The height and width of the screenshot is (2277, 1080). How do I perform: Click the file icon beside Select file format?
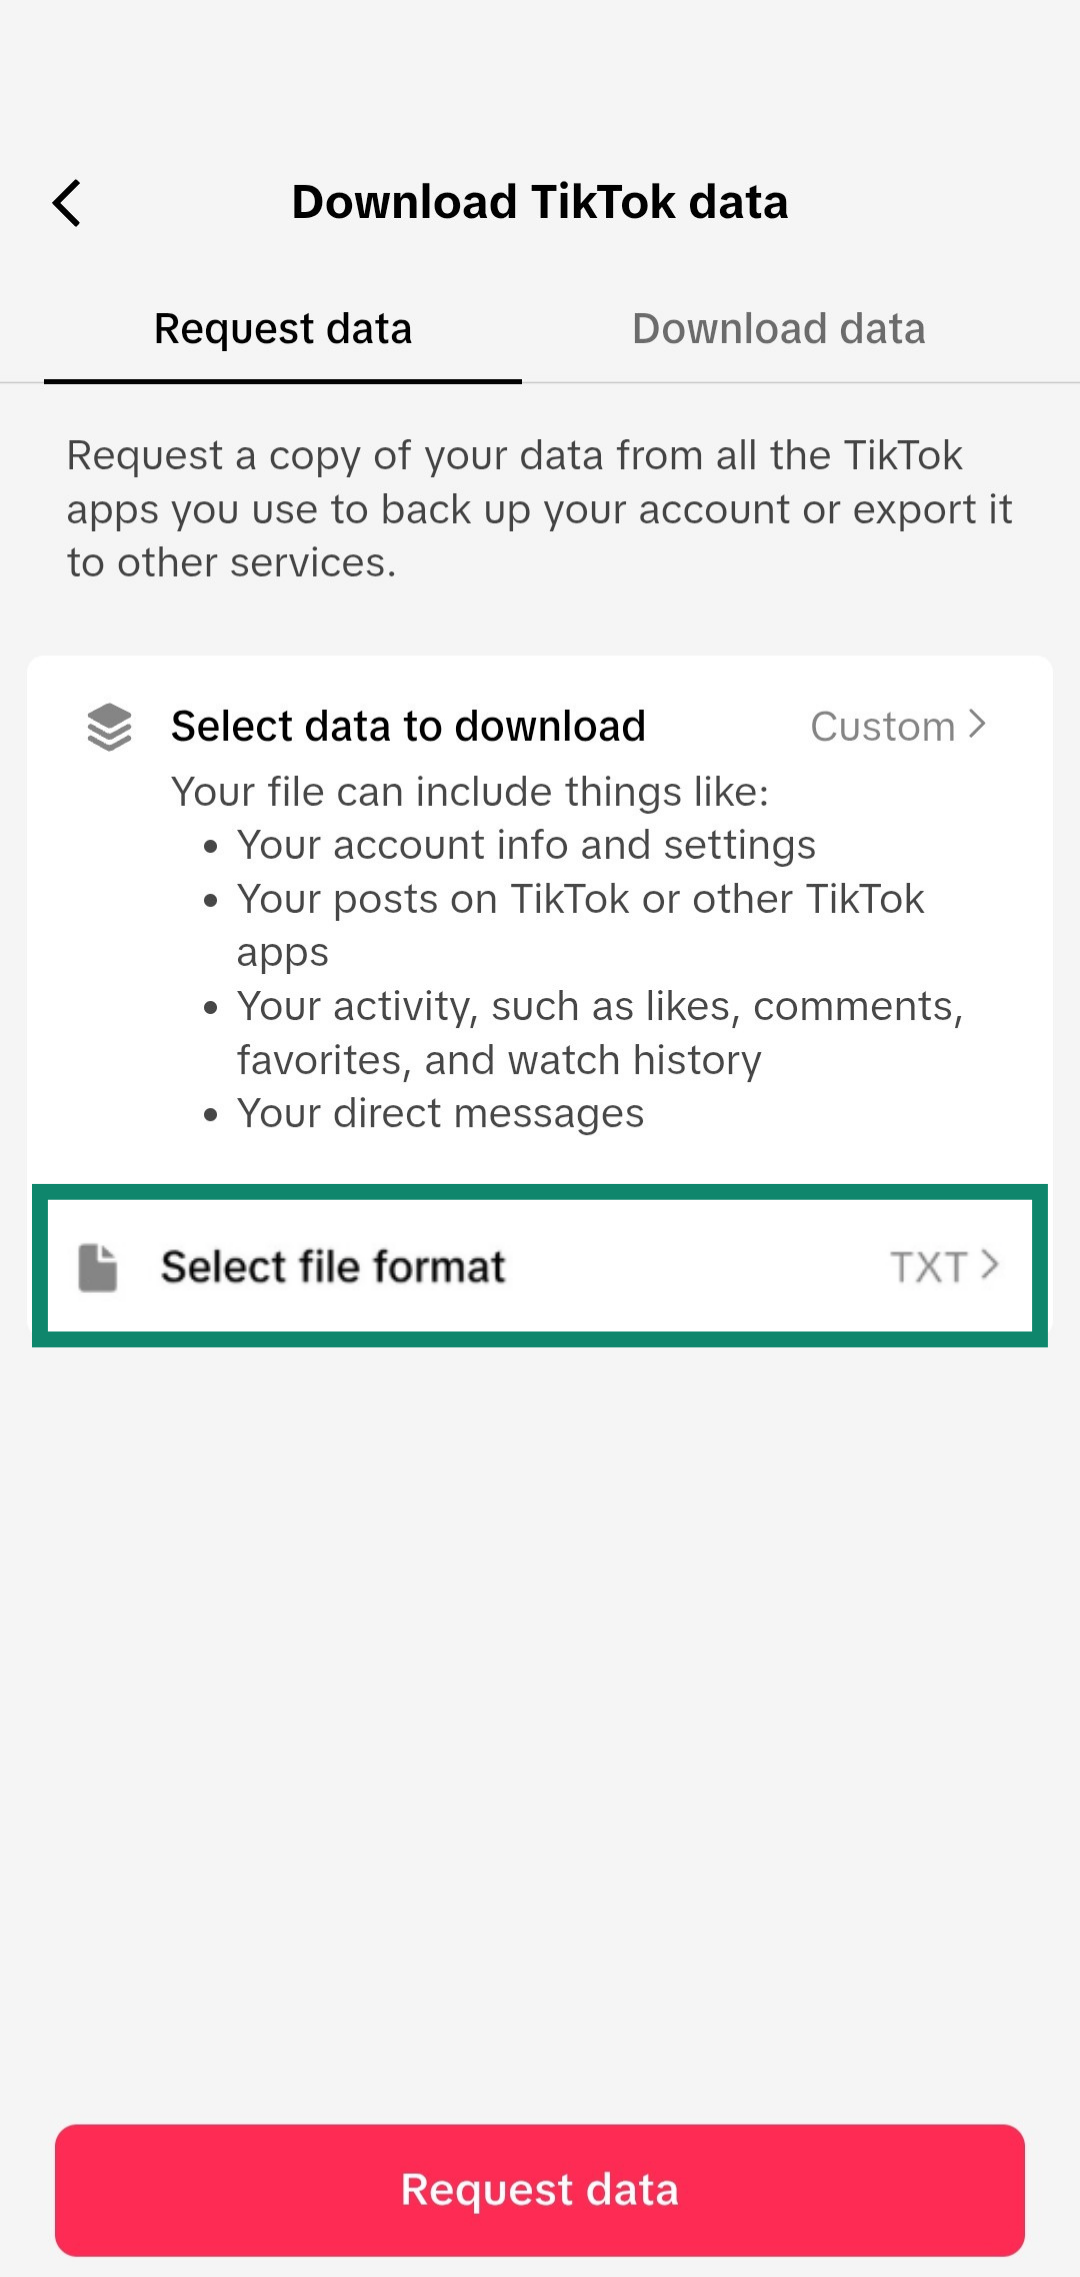point(99,1265)
